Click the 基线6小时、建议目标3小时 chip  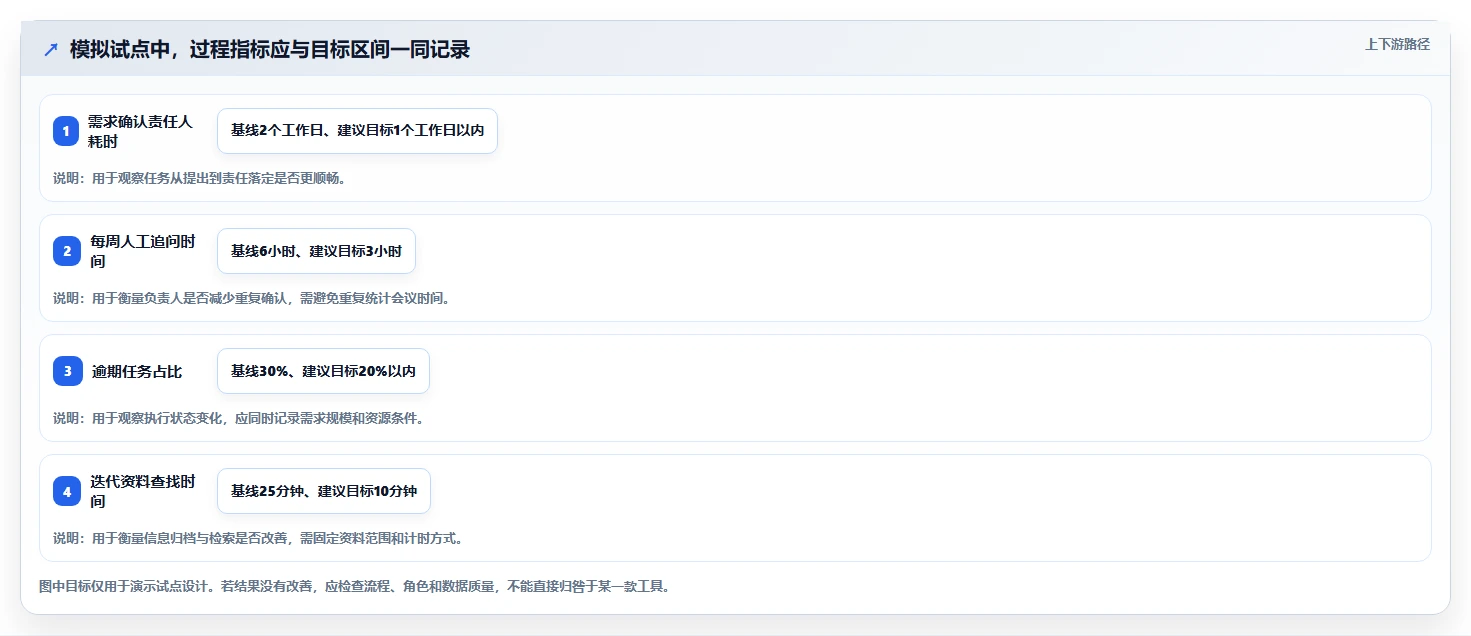click(x=316, y=251)
